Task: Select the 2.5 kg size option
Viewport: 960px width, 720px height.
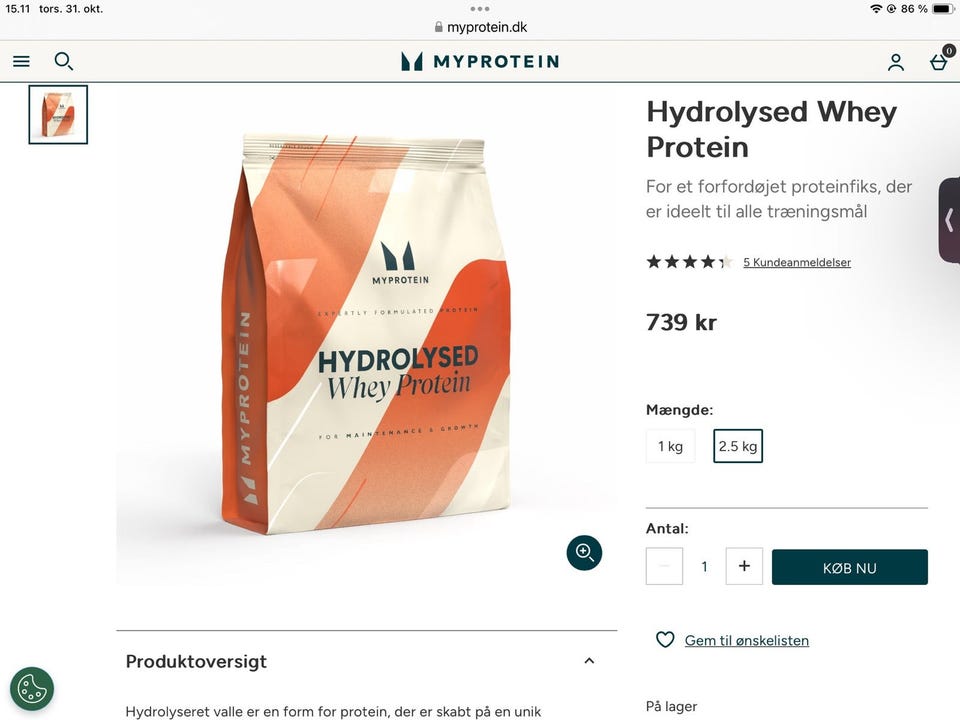Action: (738, 446)
